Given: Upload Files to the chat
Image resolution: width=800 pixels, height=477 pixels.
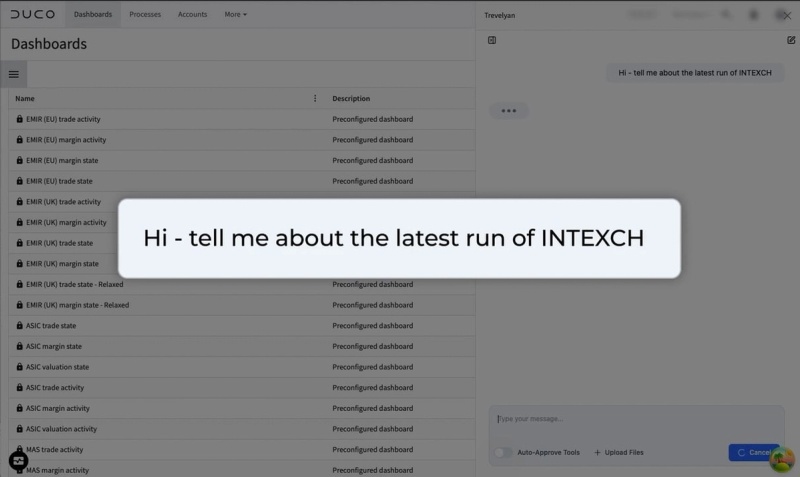Looking at the screenshot, I should (618, 453).
